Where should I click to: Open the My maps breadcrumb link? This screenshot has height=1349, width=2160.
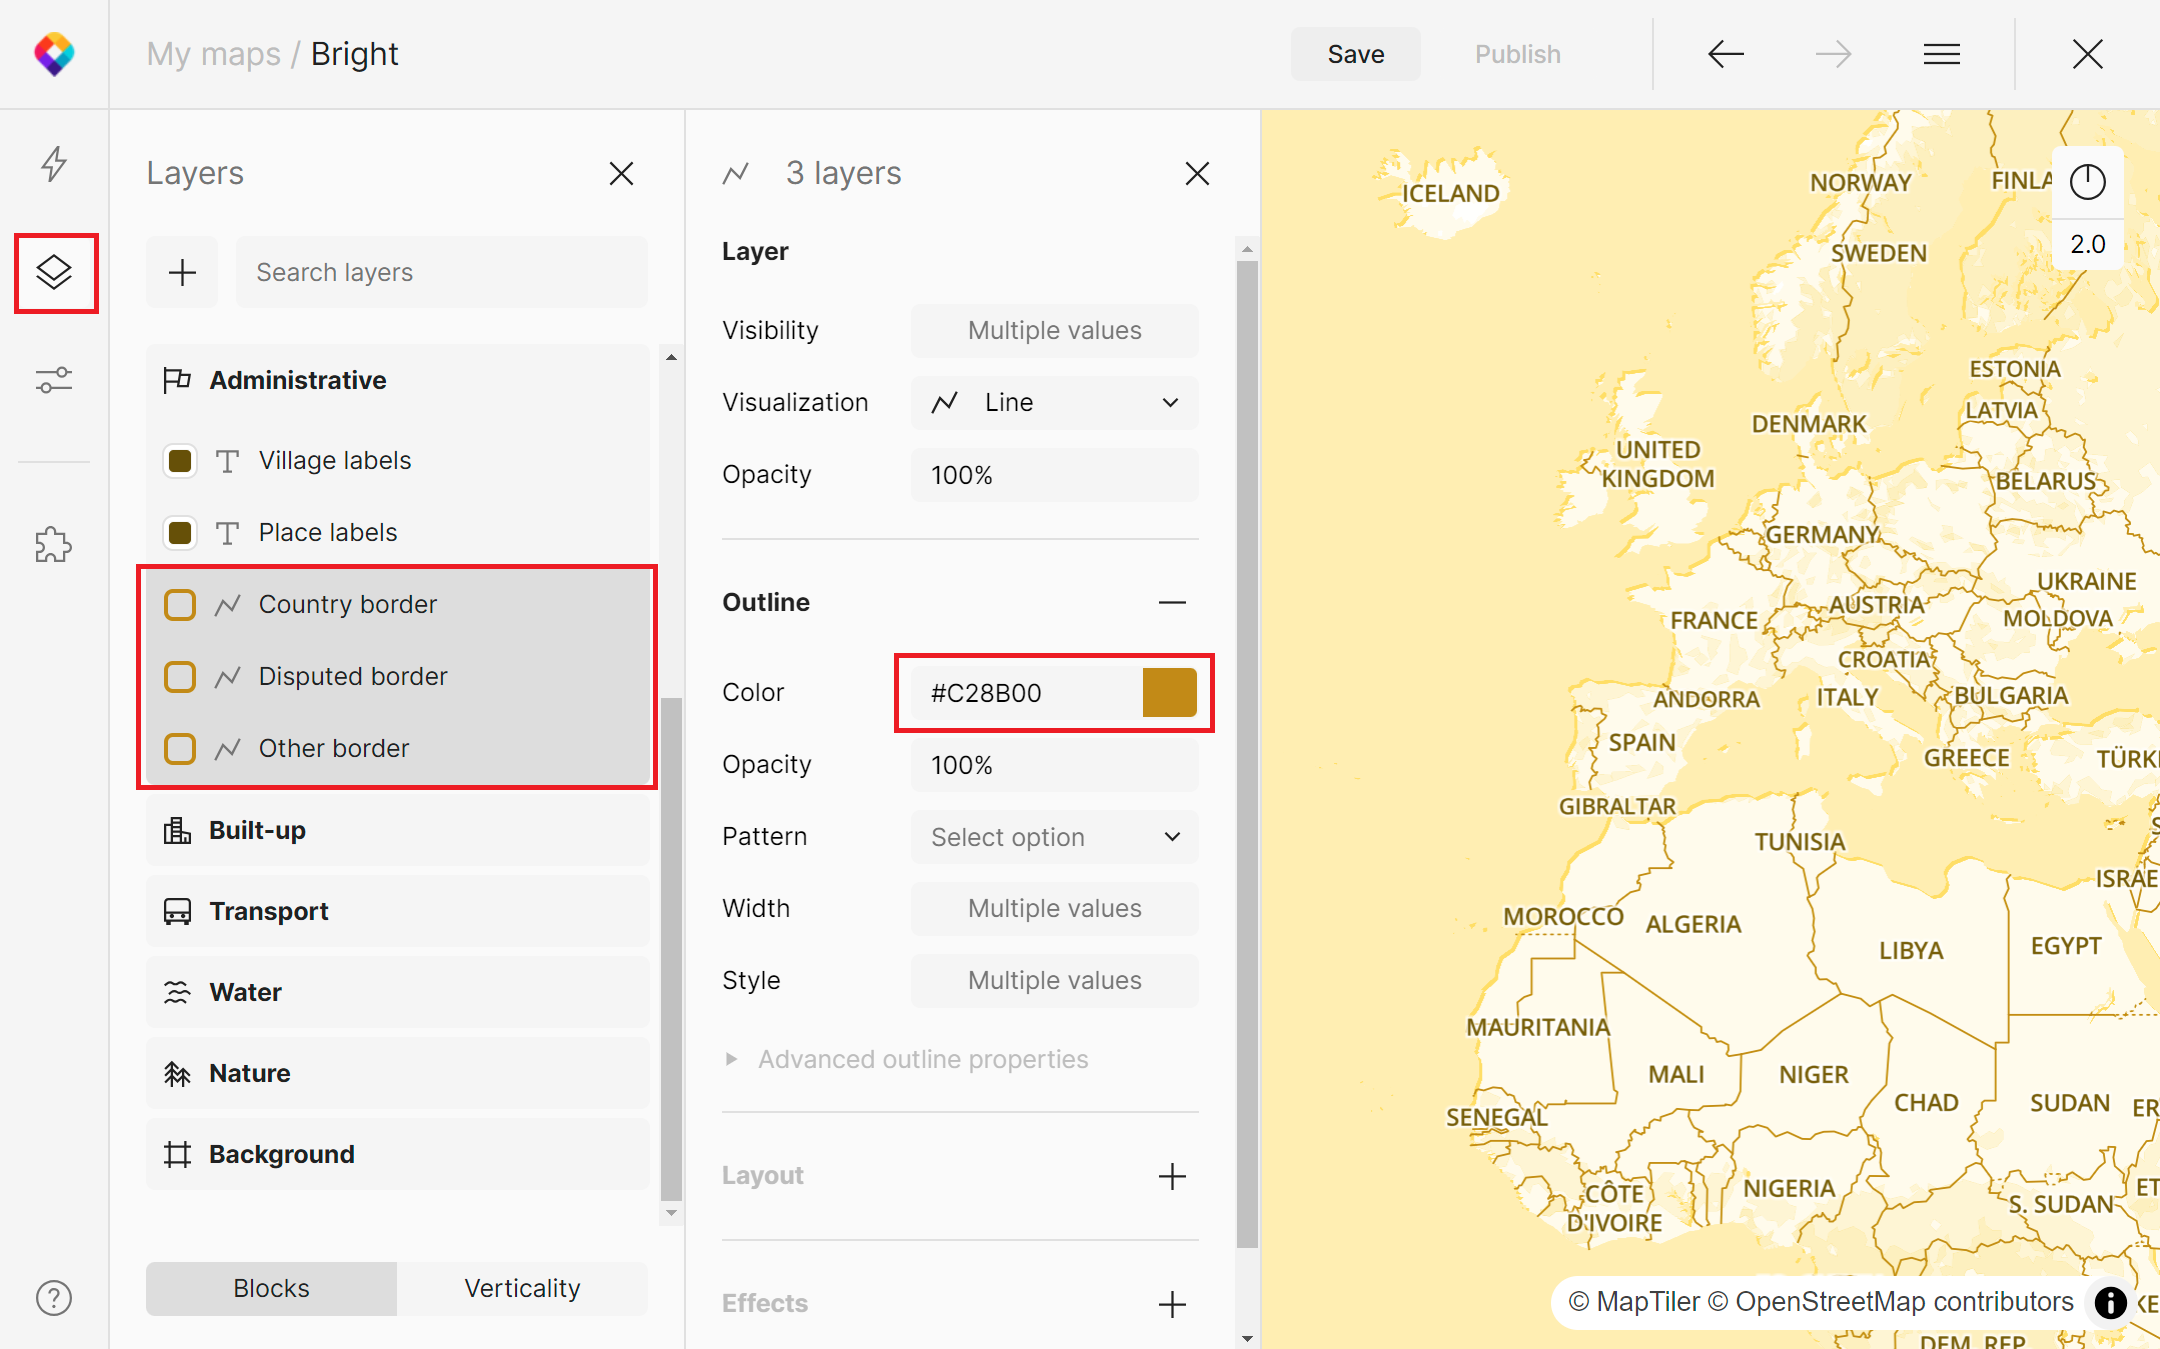point(213,54)
